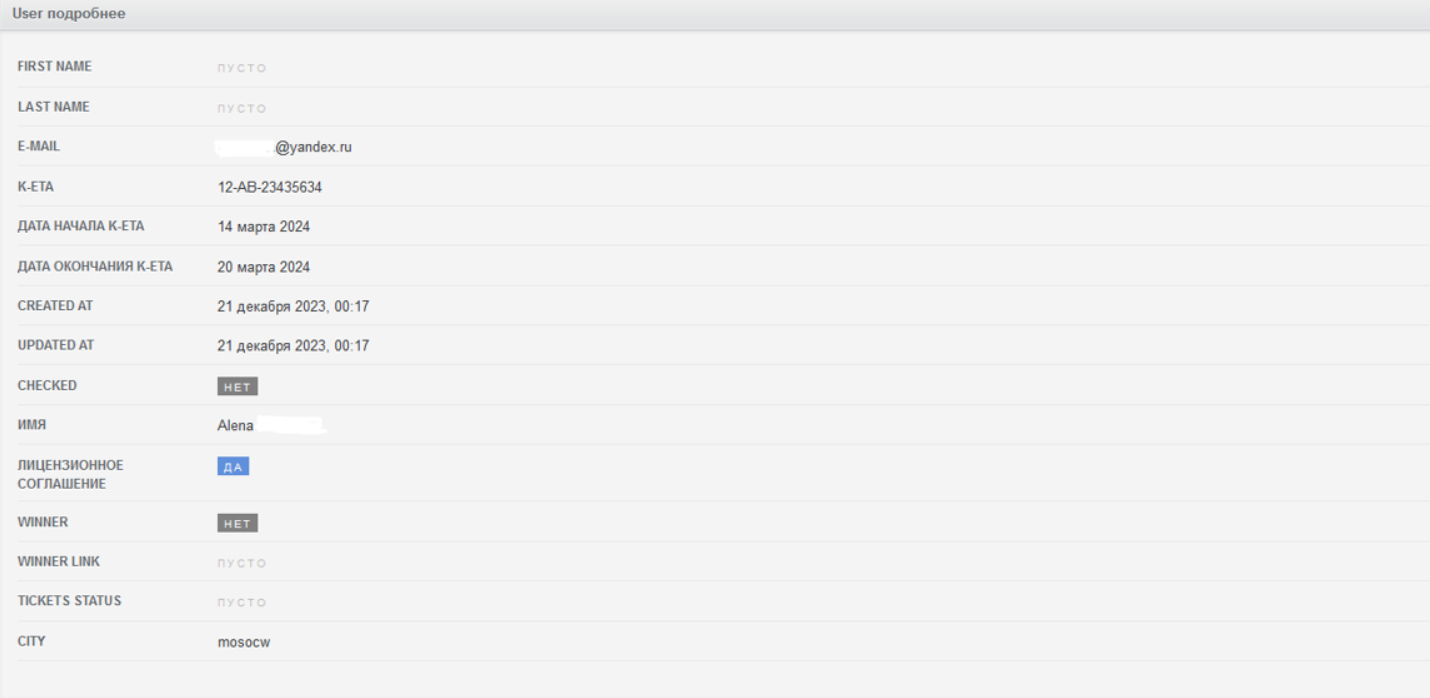Click the UPDATED AT timestamp value
This screenshot has height=698, width=1430.
[x=293, y=346]
